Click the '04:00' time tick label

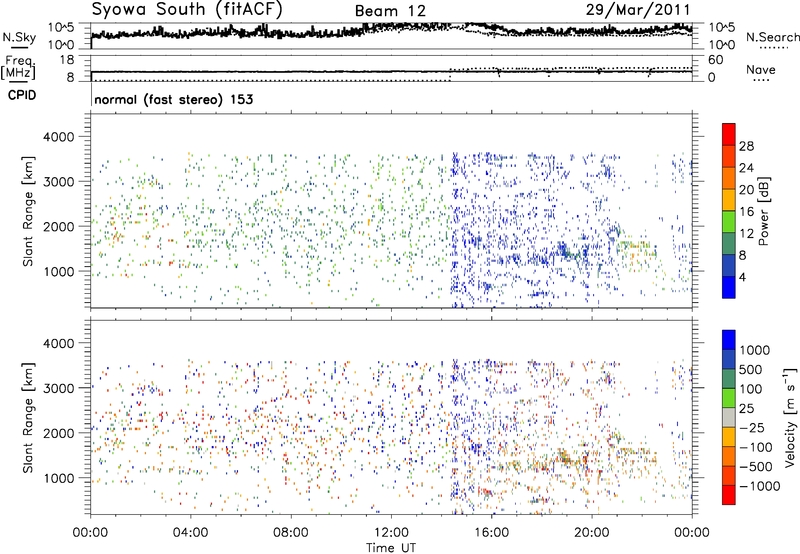(190, 533)
